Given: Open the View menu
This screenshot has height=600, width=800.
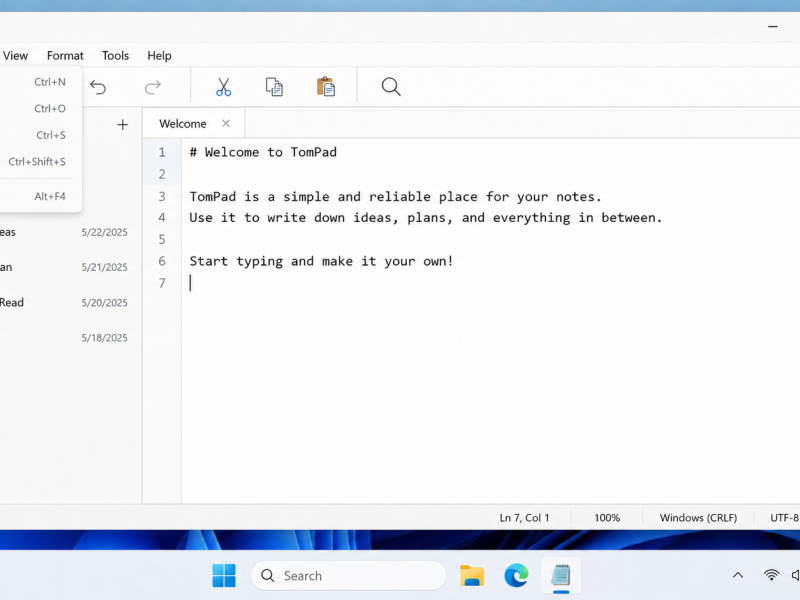Looking at the screenshot, I should pos(15,56).
